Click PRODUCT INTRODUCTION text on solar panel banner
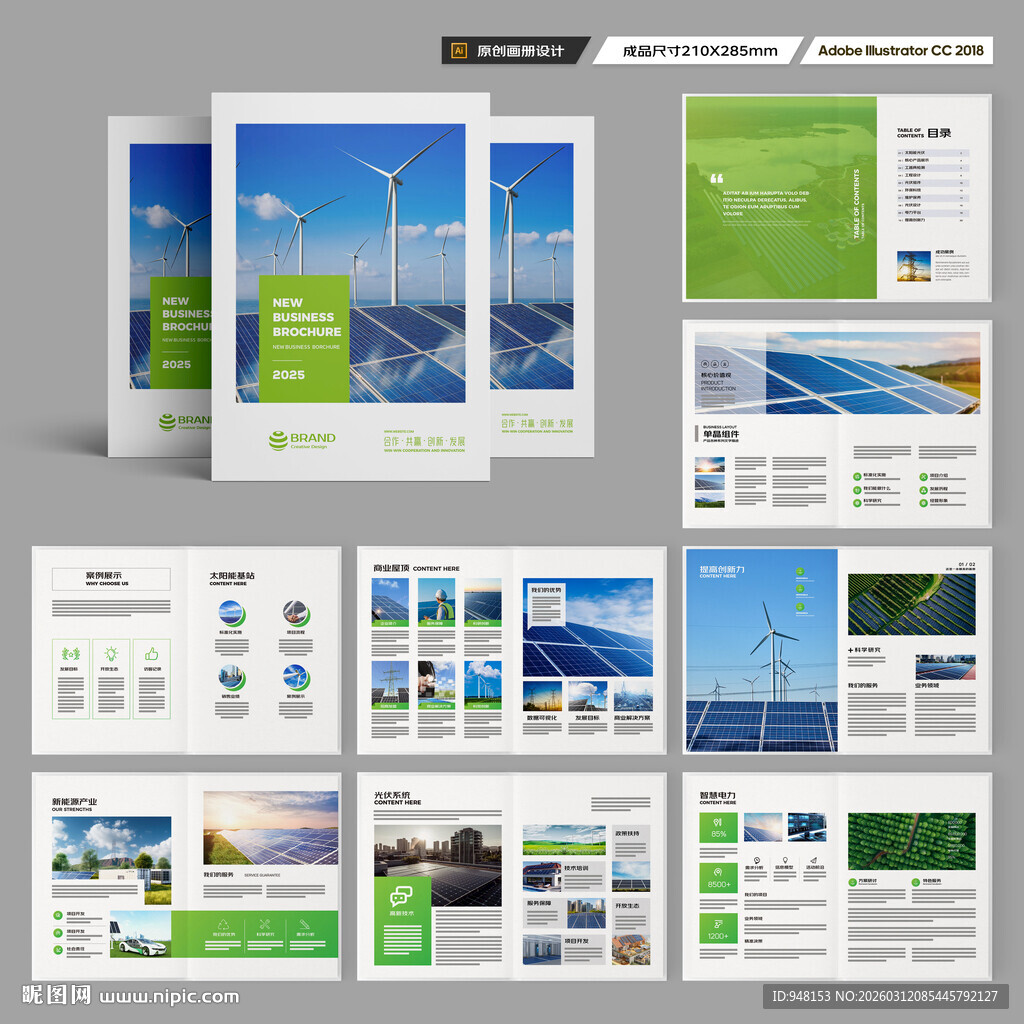Image resolution: width=1024 pixels, height=1024 pixels. point(718,385)
